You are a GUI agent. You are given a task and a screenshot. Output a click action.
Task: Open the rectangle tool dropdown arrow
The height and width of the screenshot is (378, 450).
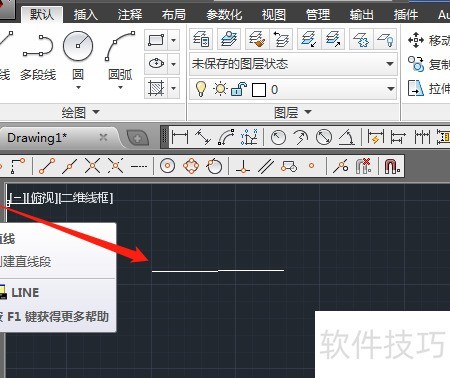point(174,40)
